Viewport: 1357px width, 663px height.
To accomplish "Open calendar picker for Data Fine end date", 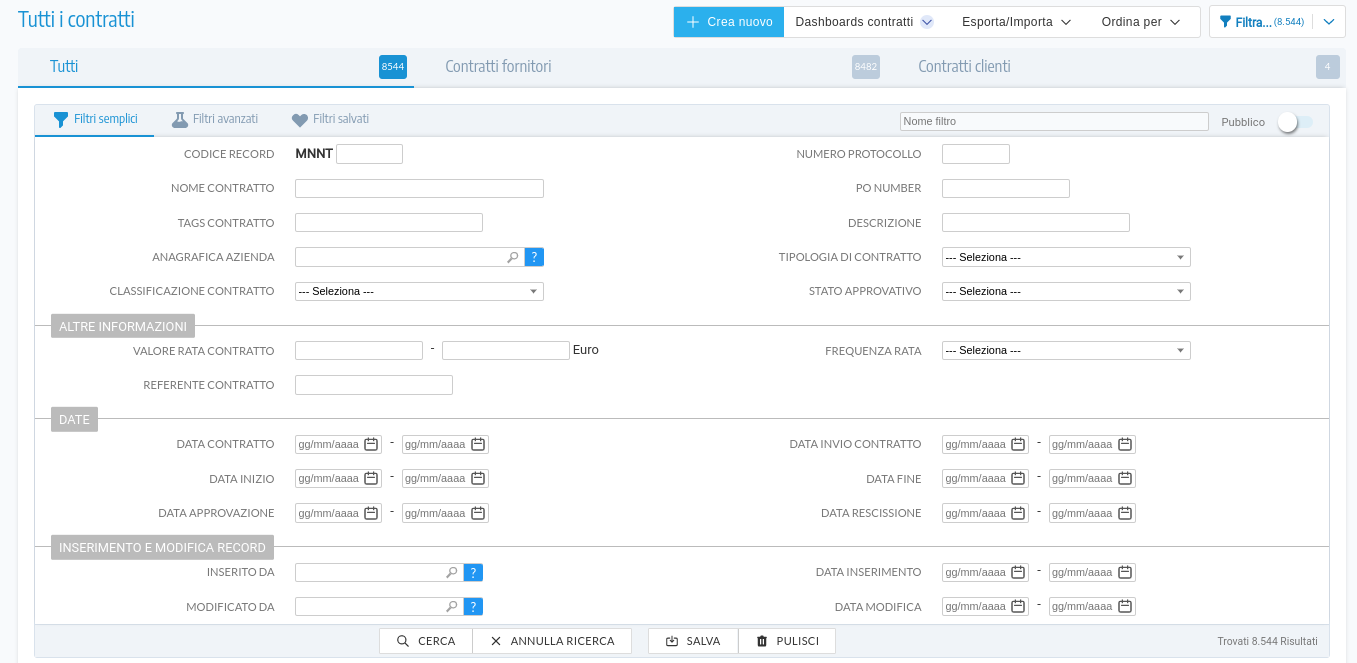I will pos(1125,479).
